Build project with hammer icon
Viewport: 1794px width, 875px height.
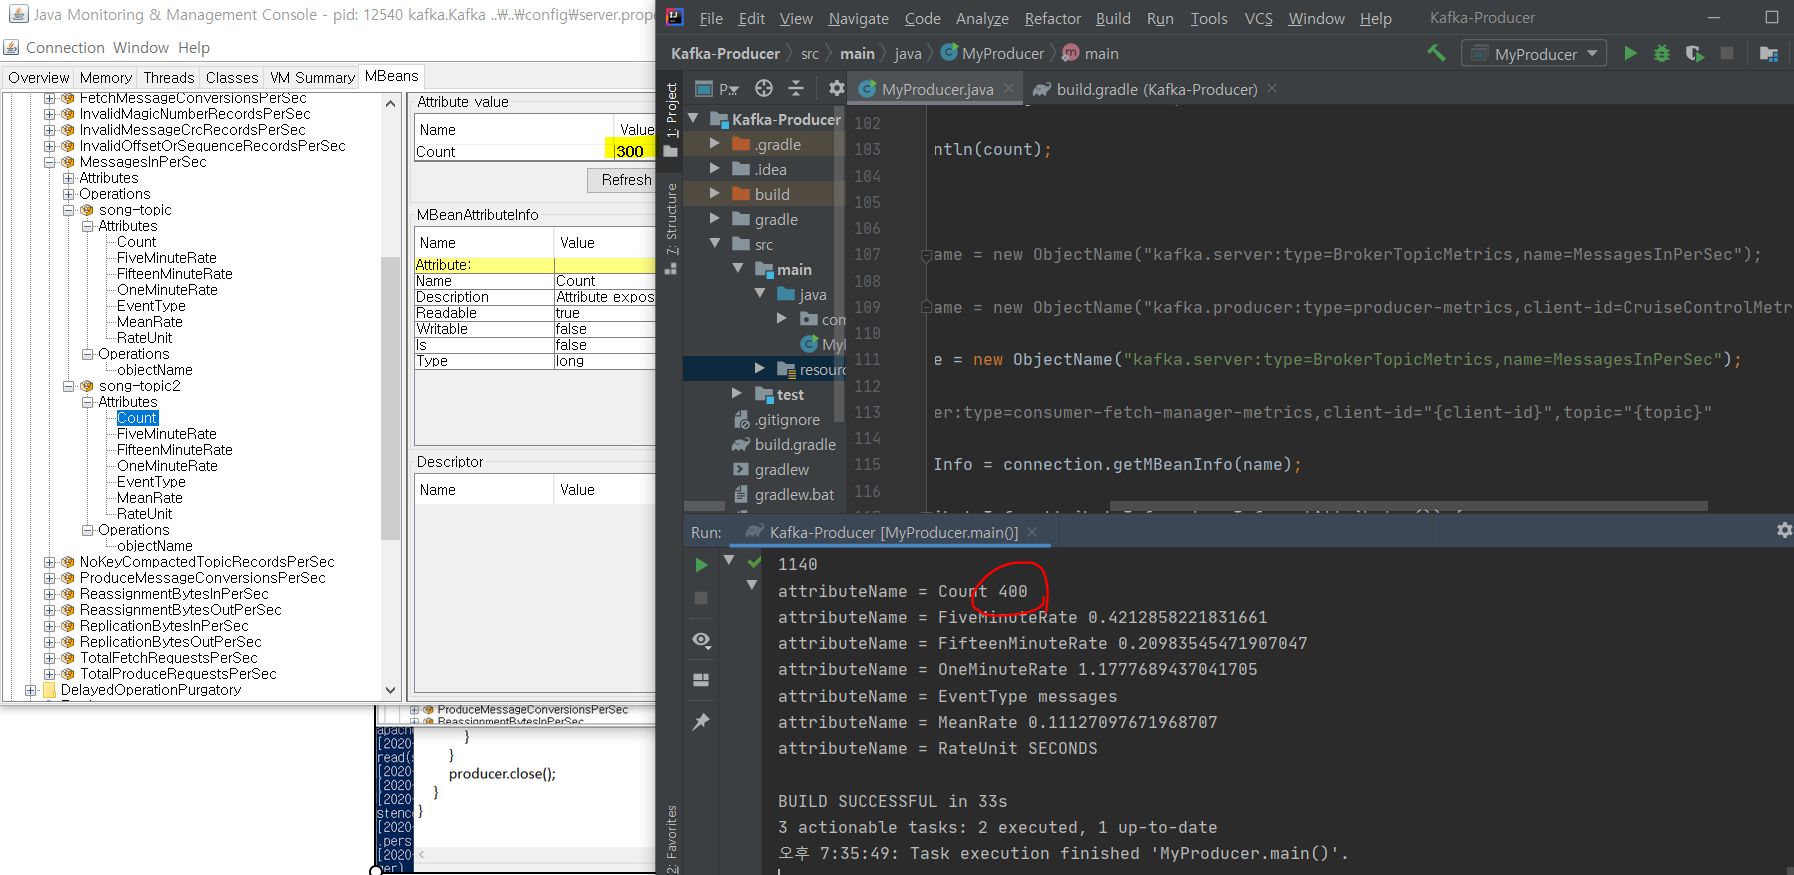(x=1436, y=53)
